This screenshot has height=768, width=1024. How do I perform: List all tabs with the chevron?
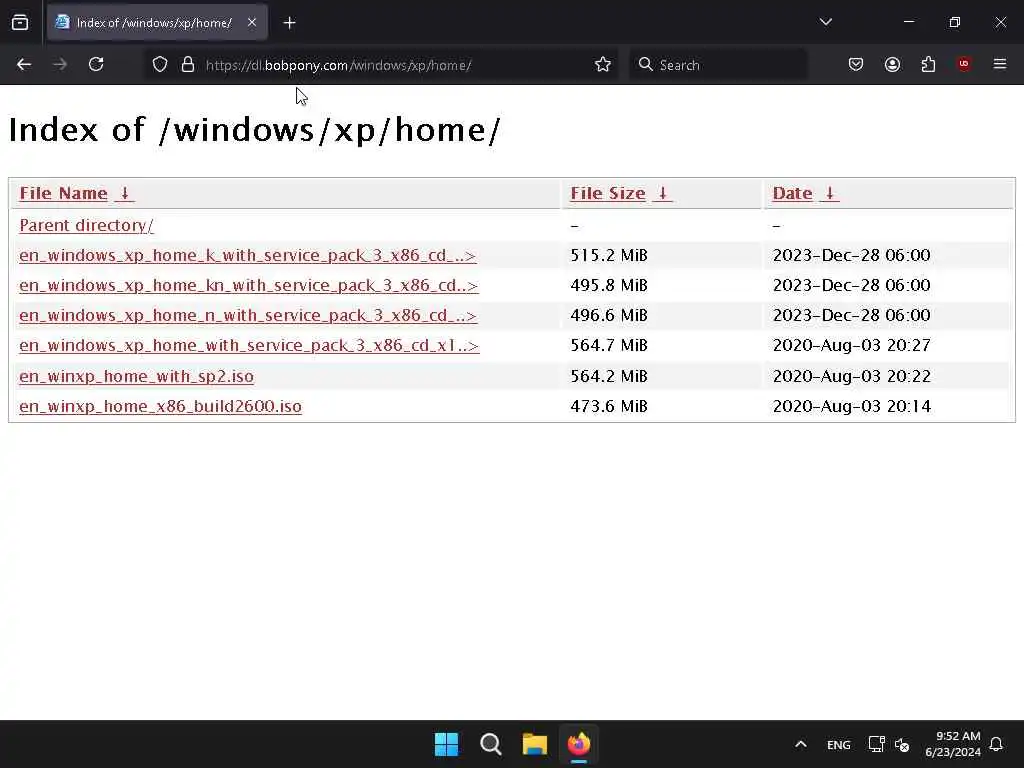point(825,22)
